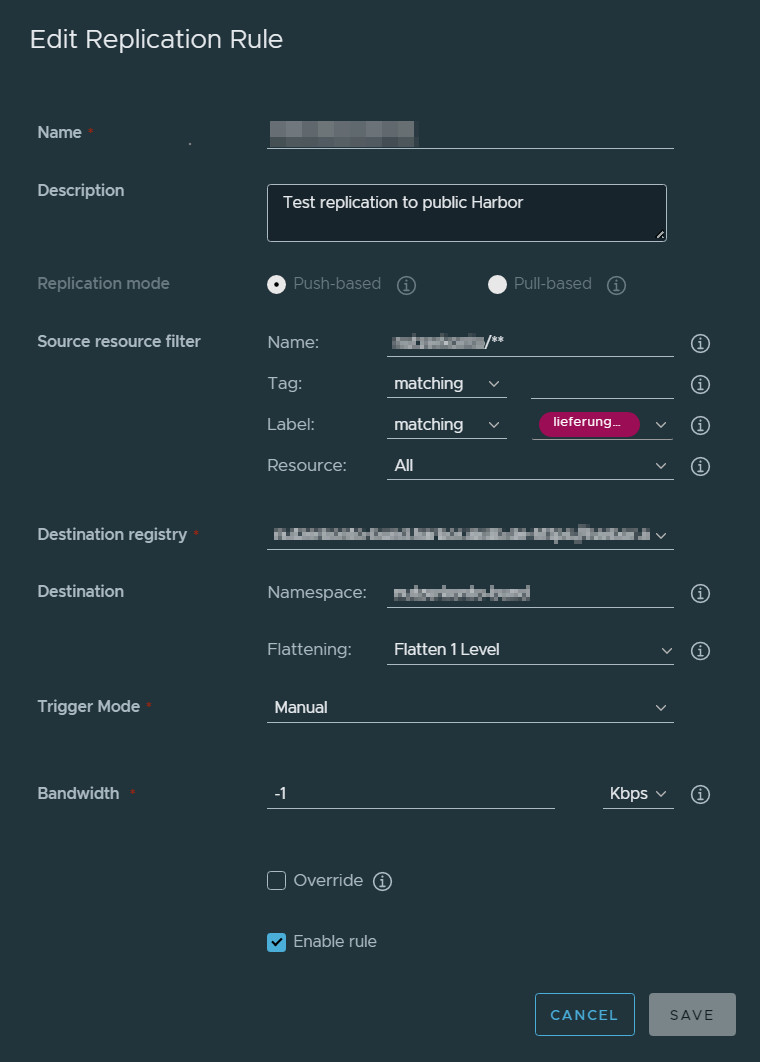Screen dimensions: 760x1062
Task: Click inside the Description text area
Action: tap(466, 212)
